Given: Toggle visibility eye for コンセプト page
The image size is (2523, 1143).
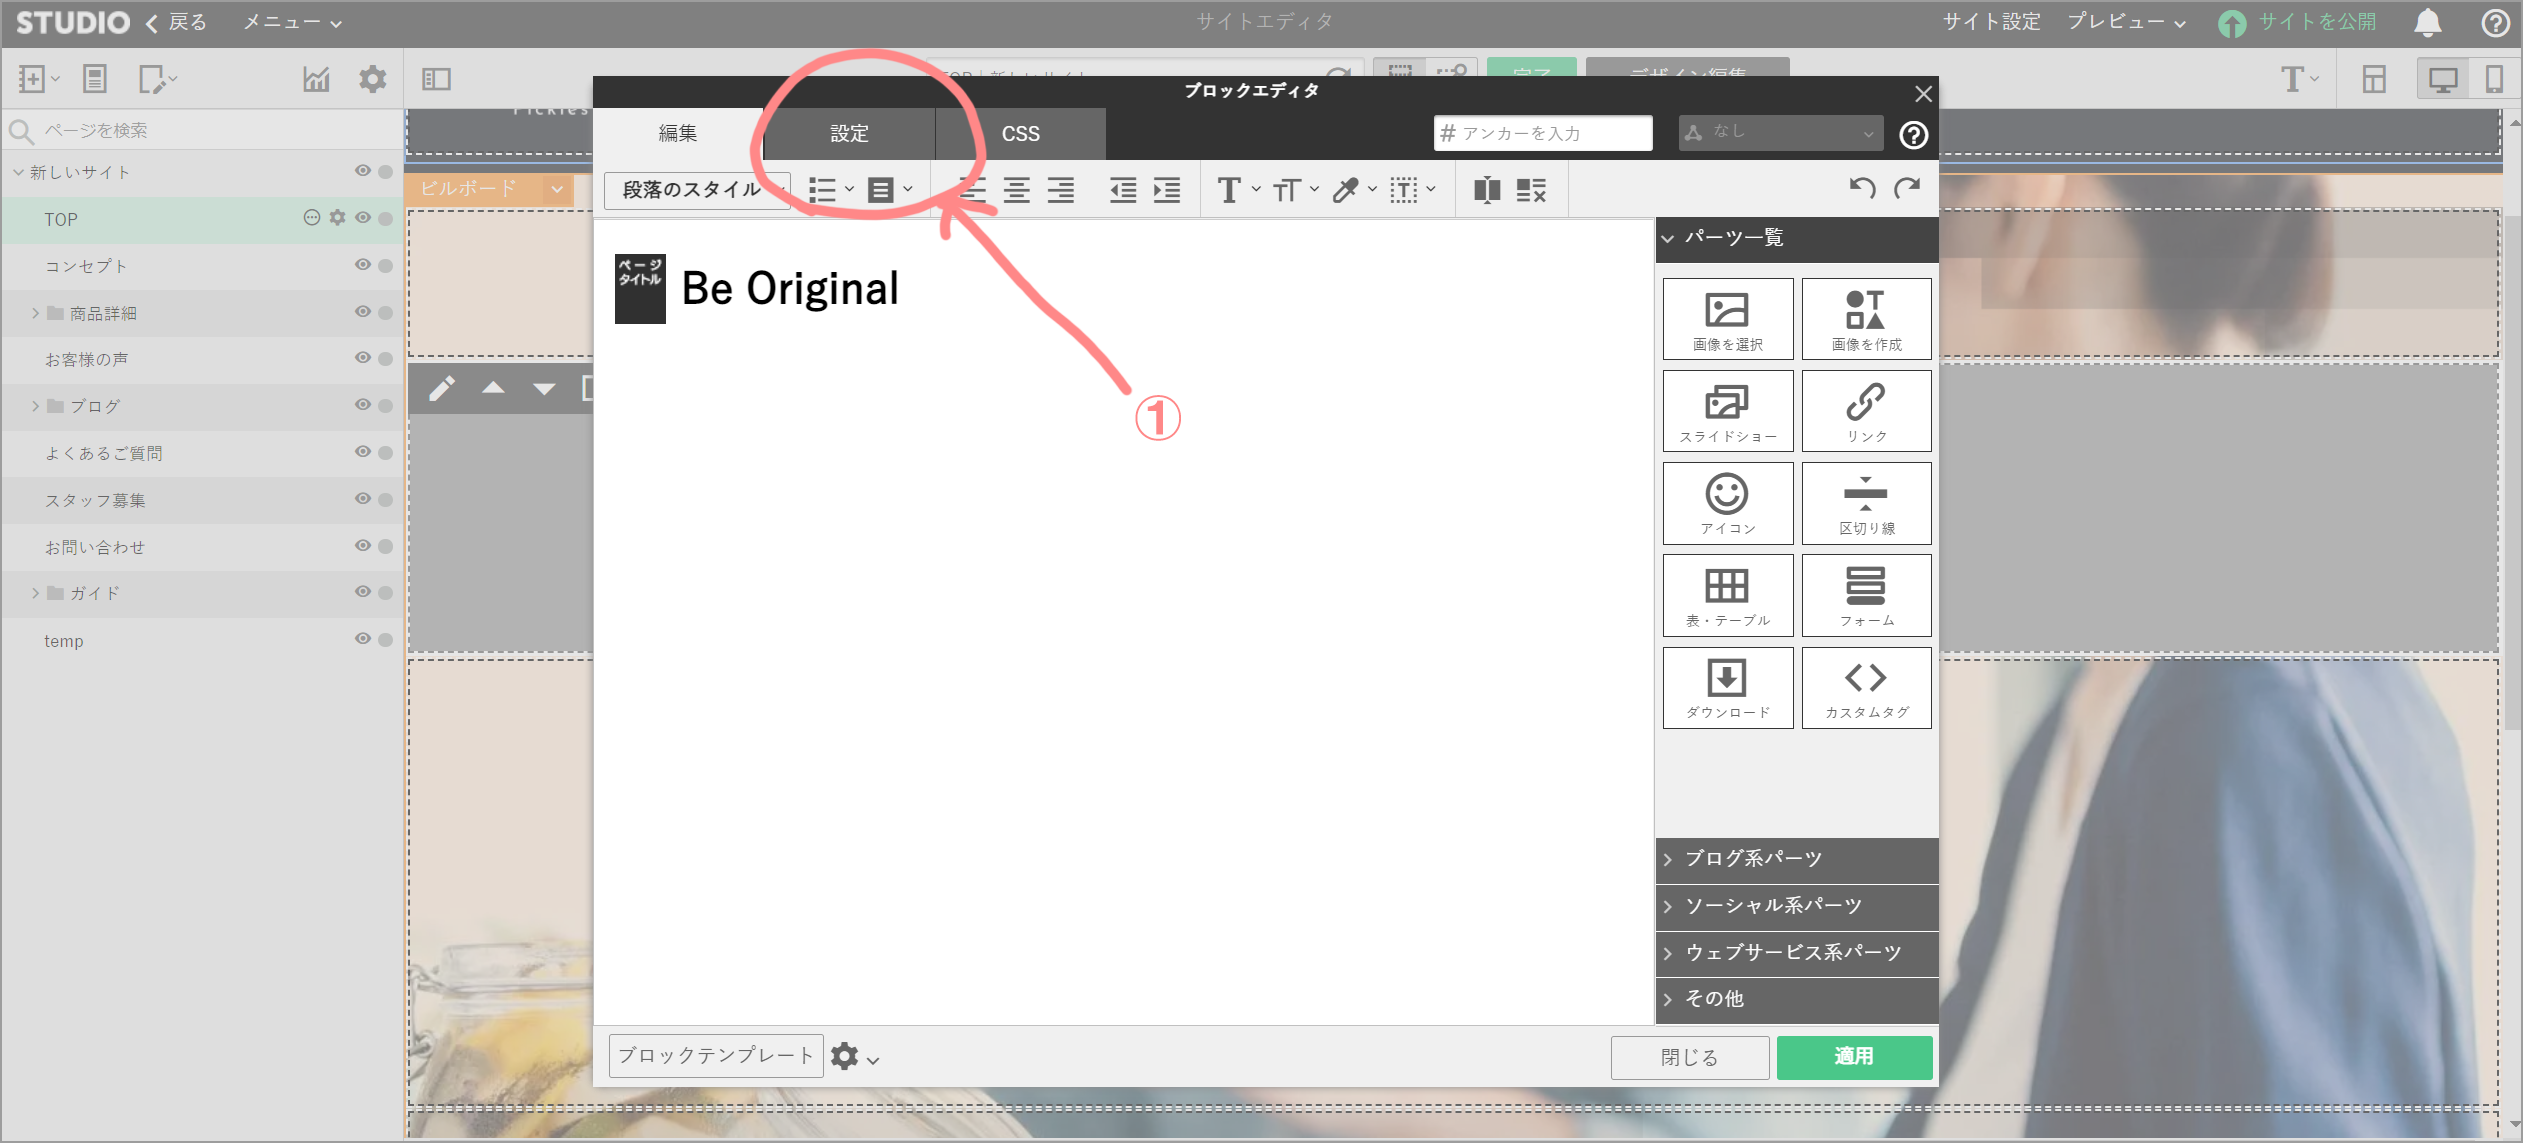Looking at the screenshot, I should tap(362, 265).
